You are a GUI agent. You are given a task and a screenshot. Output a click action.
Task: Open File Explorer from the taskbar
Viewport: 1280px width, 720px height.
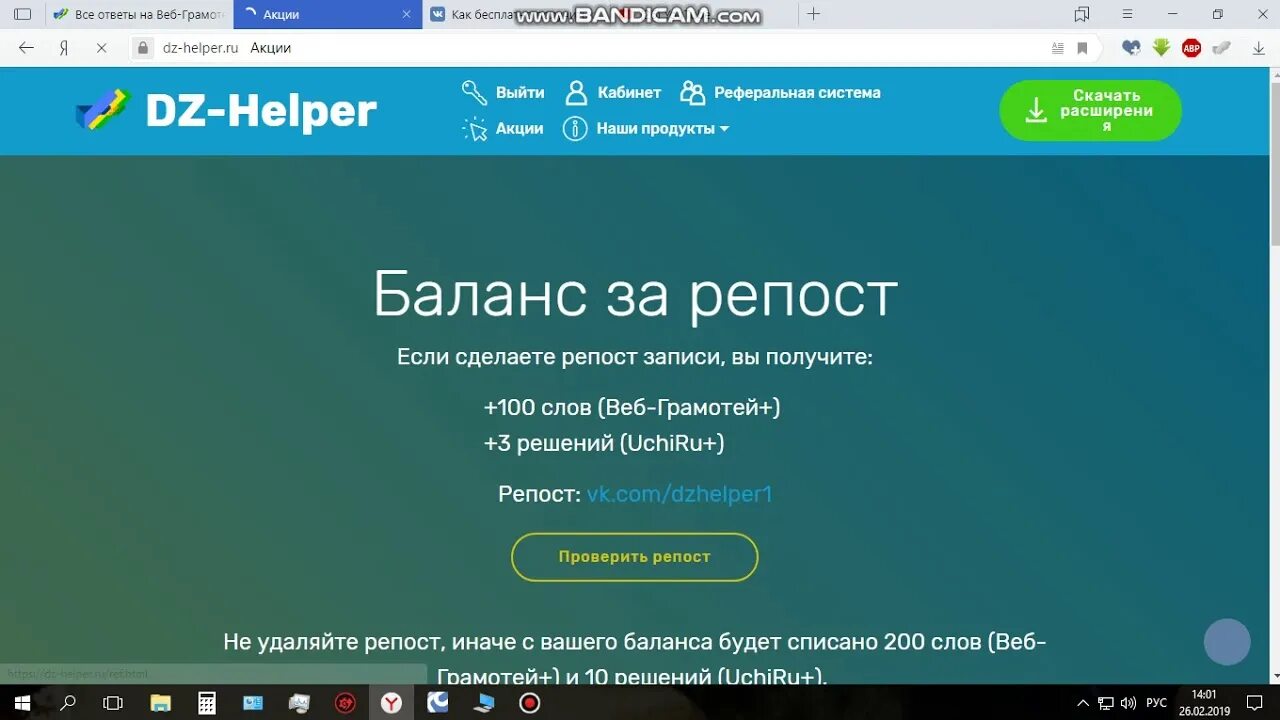click(160, 703)
